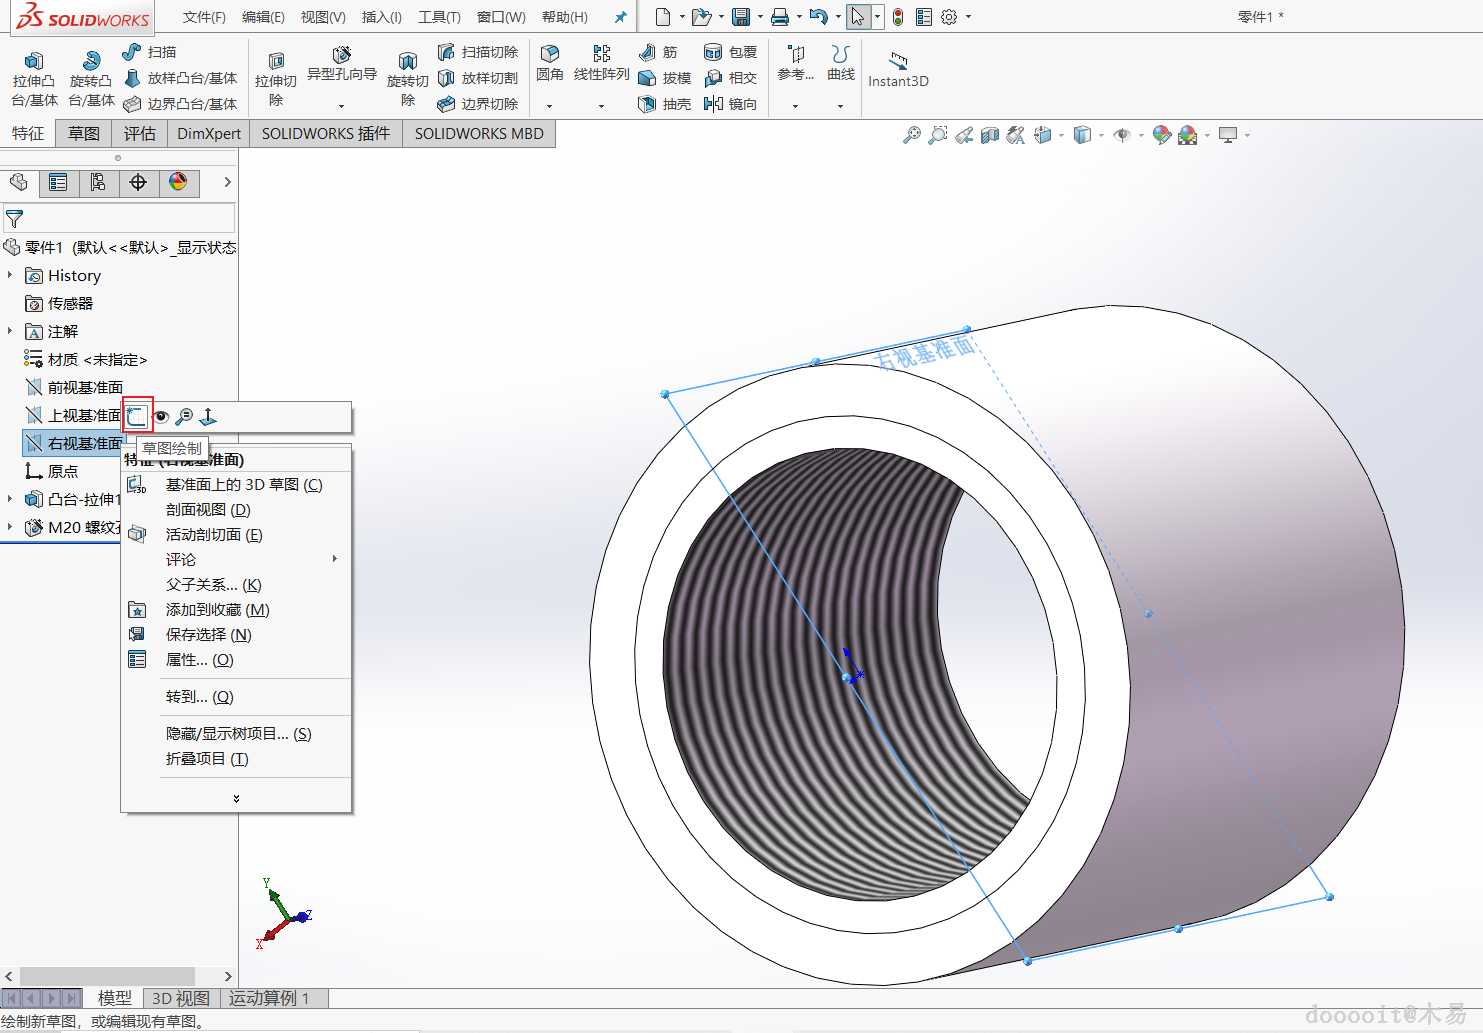1483x1033 pixels.
Task: Click the 筋 rib tool icon
Action: point(659,52)
